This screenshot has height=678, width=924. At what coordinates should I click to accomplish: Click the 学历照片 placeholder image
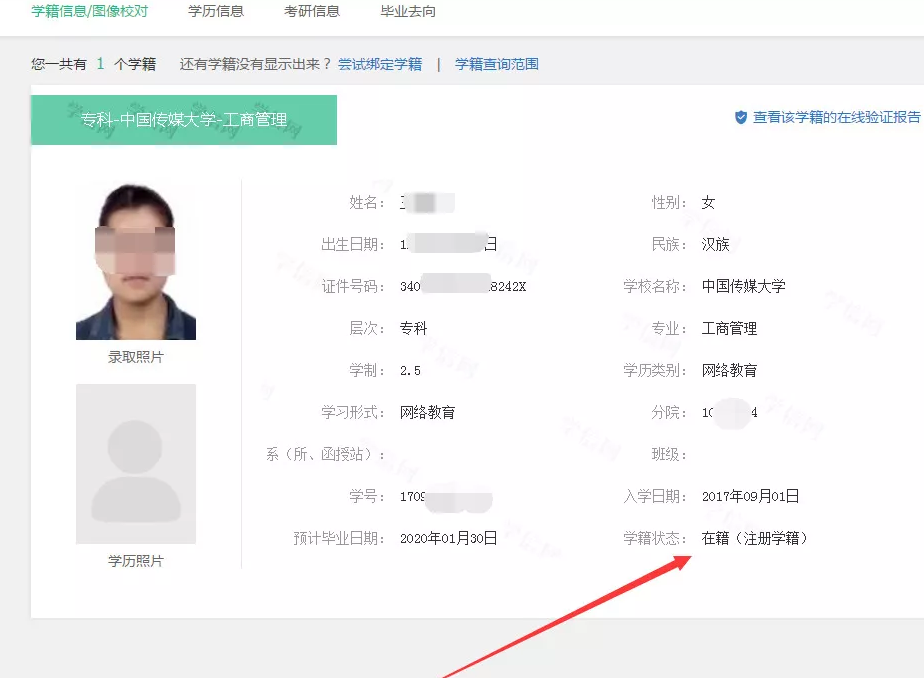click(136, 464)
